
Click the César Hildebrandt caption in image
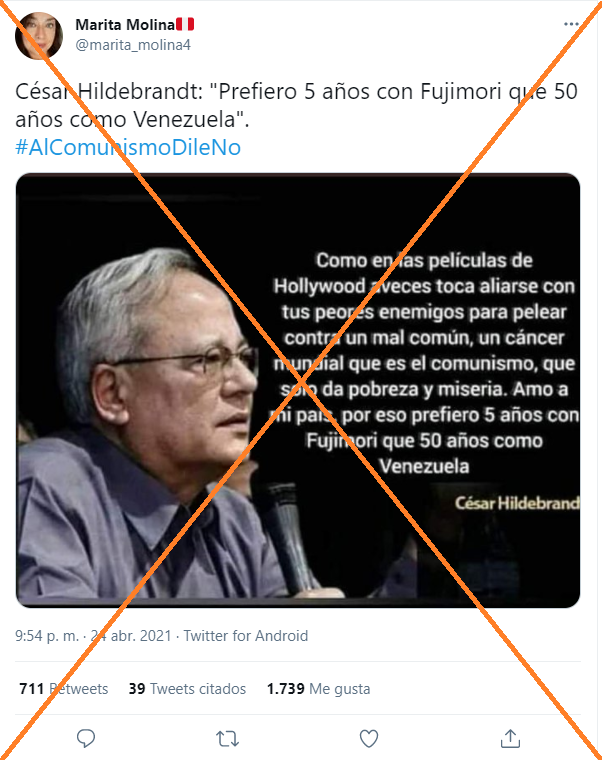click(x=517, y=503)
